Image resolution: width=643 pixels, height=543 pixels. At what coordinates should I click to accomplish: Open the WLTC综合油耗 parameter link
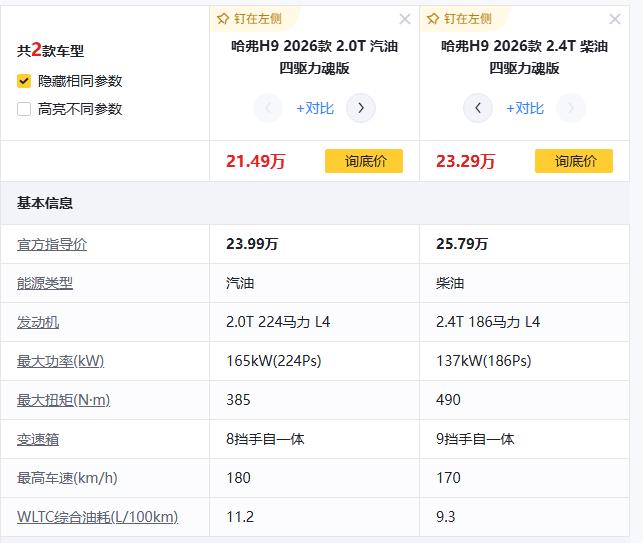(97, 517)
